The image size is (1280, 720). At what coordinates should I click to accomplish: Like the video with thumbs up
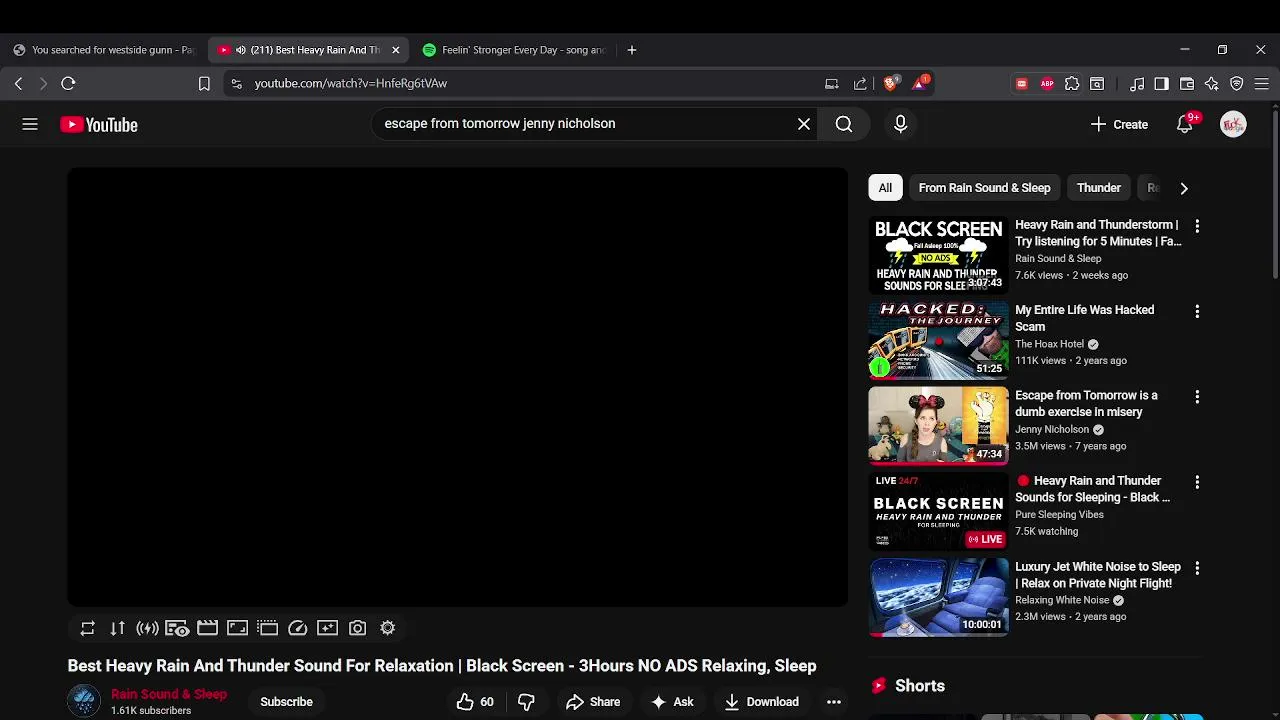pyautogui.click(x=475, y=702)
